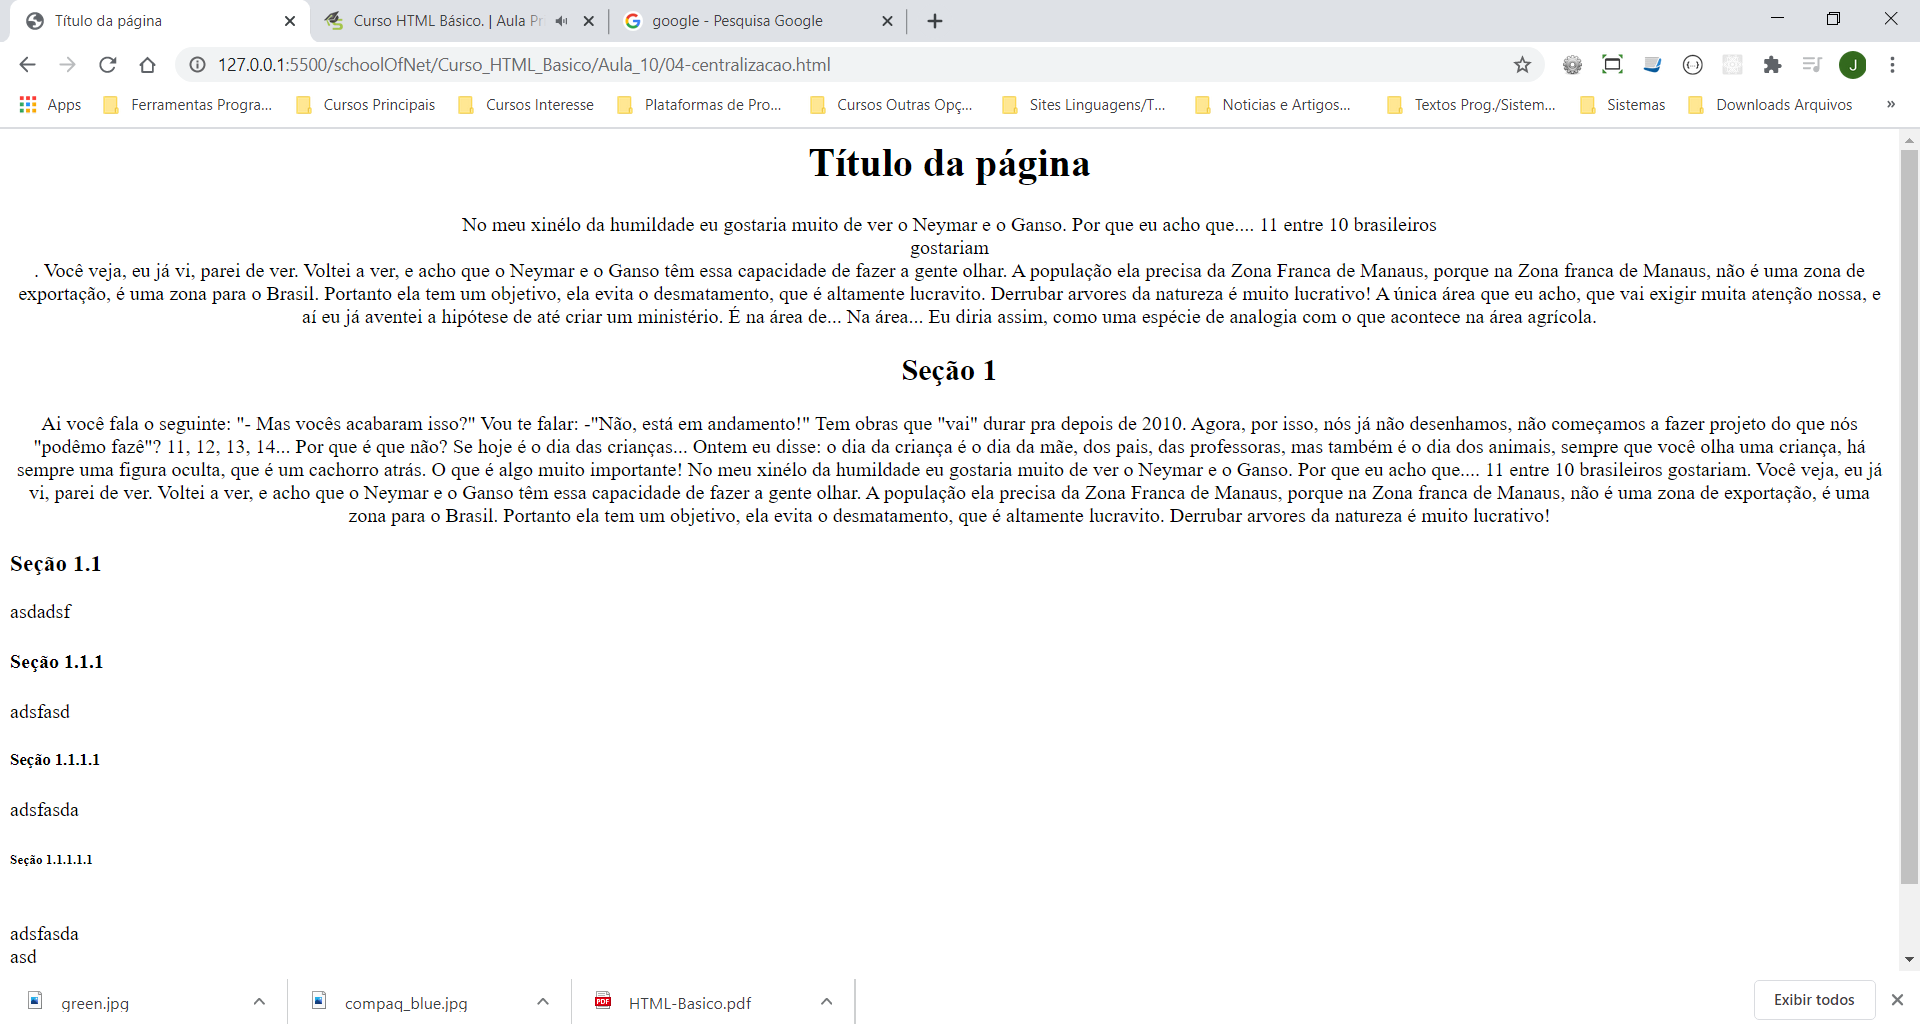This screenshot has height=1030, width=1920.
Task: Click the blue cup extension icon
Action: click(x=1652, y=65)
